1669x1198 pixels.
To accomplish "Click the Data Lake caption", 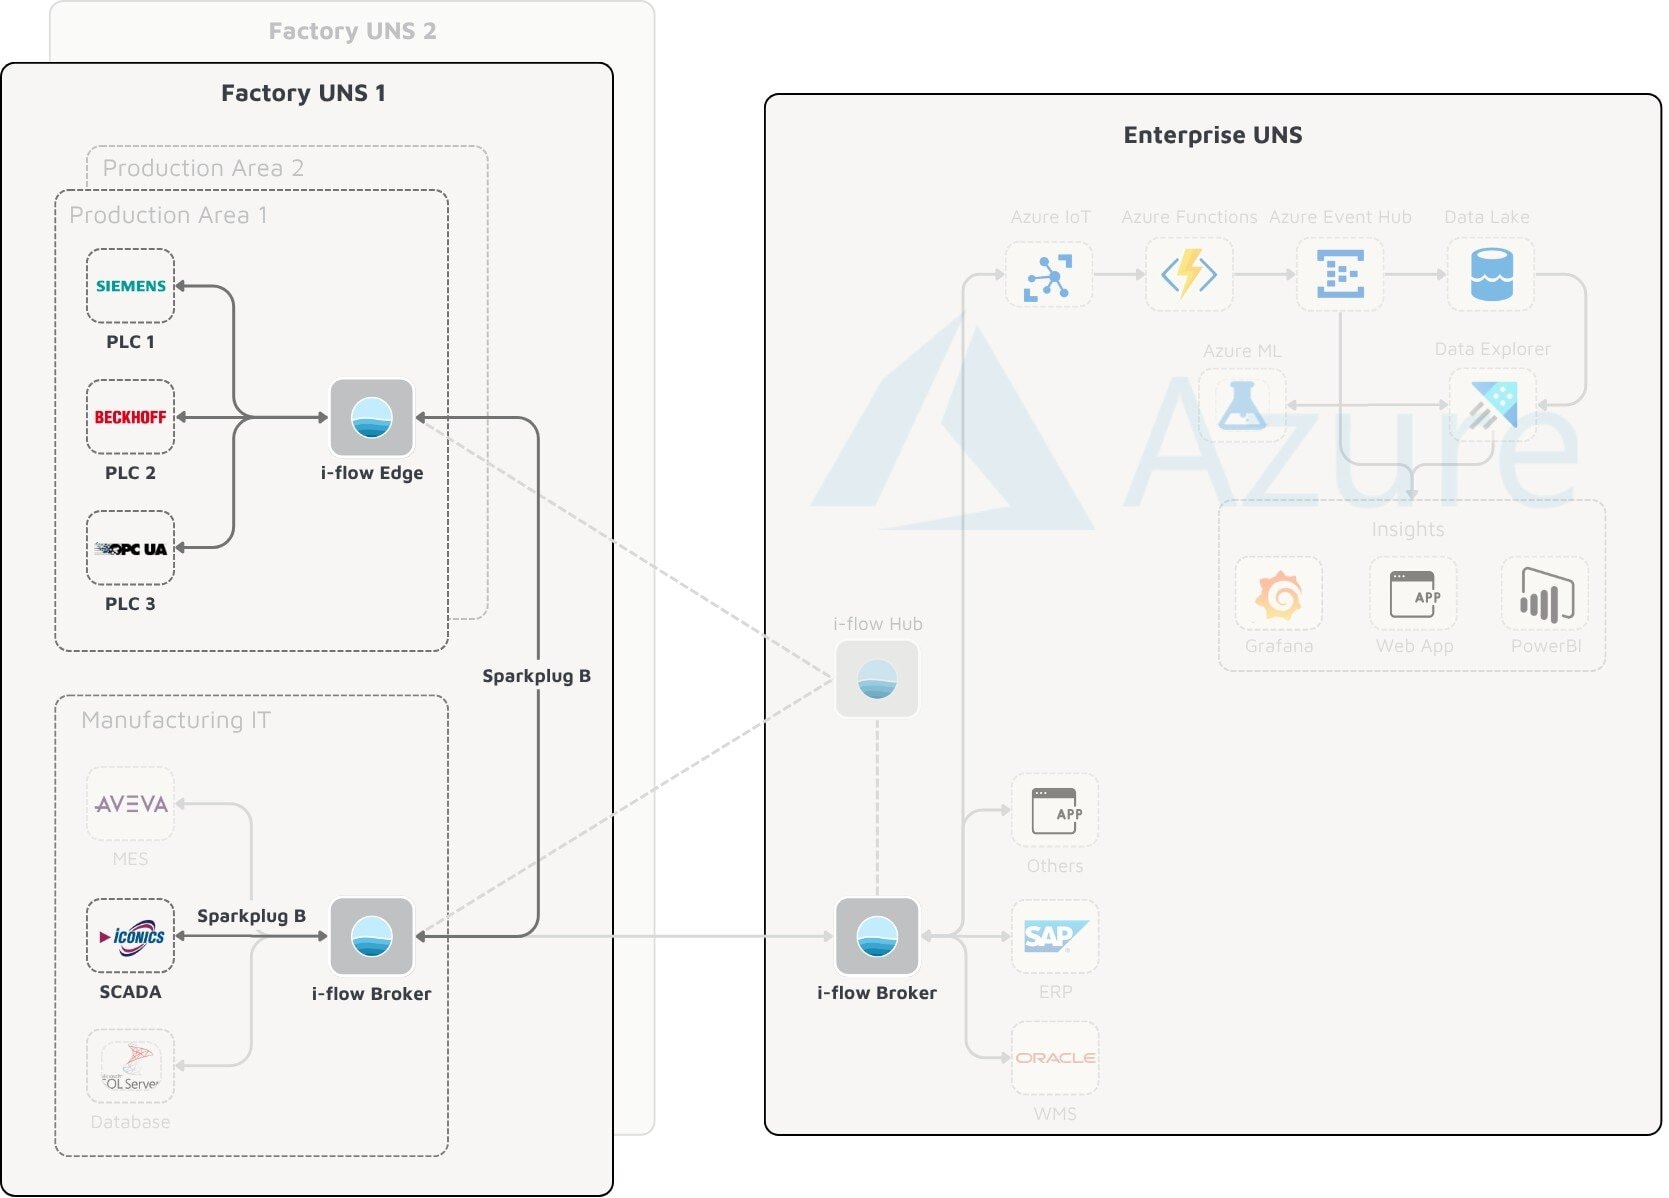I will tap(1487, 217).
